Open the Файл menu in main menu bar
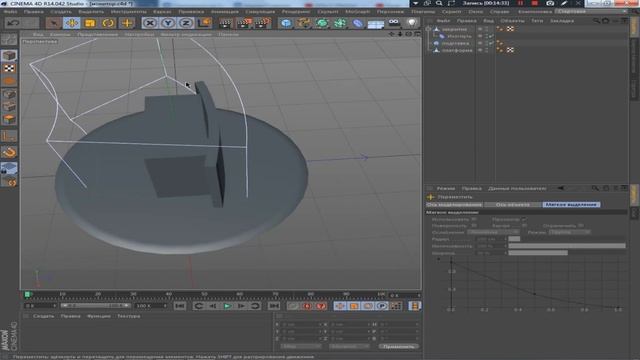Image resolution: width=640 pixels, height=360 pixels. pos(10,12)
